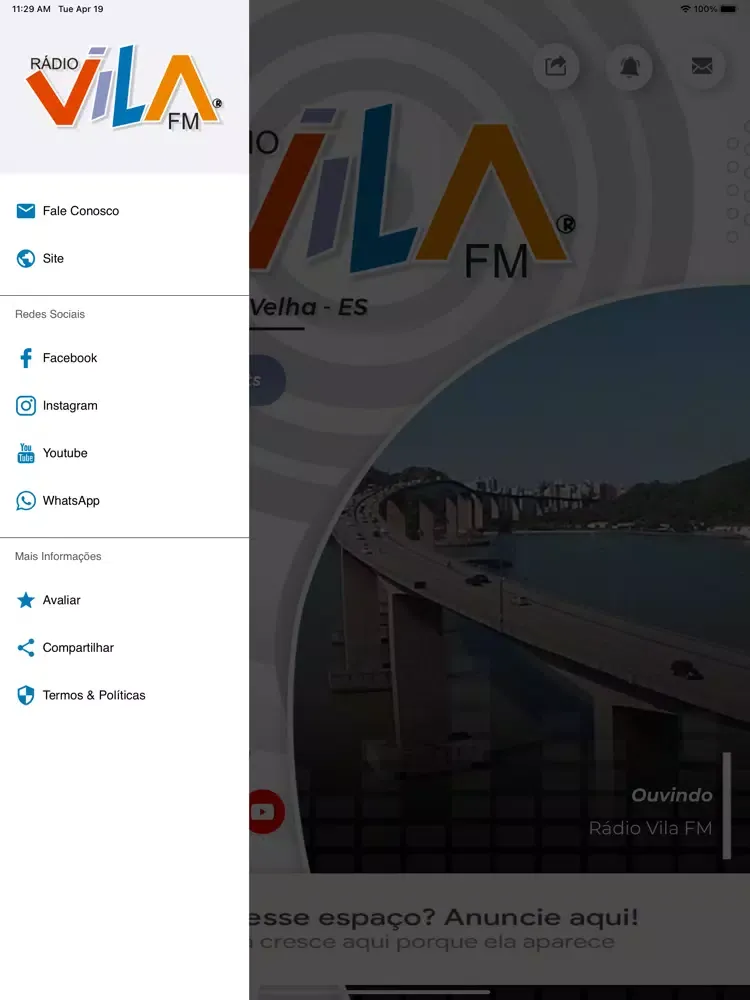Tap the share button in top bar
Image resolution: width=750 pixels, height=1000 pixels.
556,66
